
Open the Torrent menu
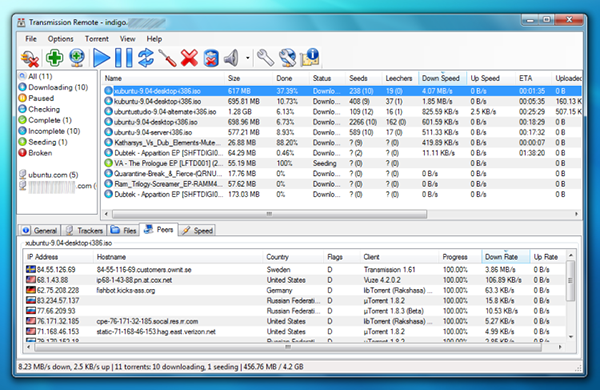[96, 39]
